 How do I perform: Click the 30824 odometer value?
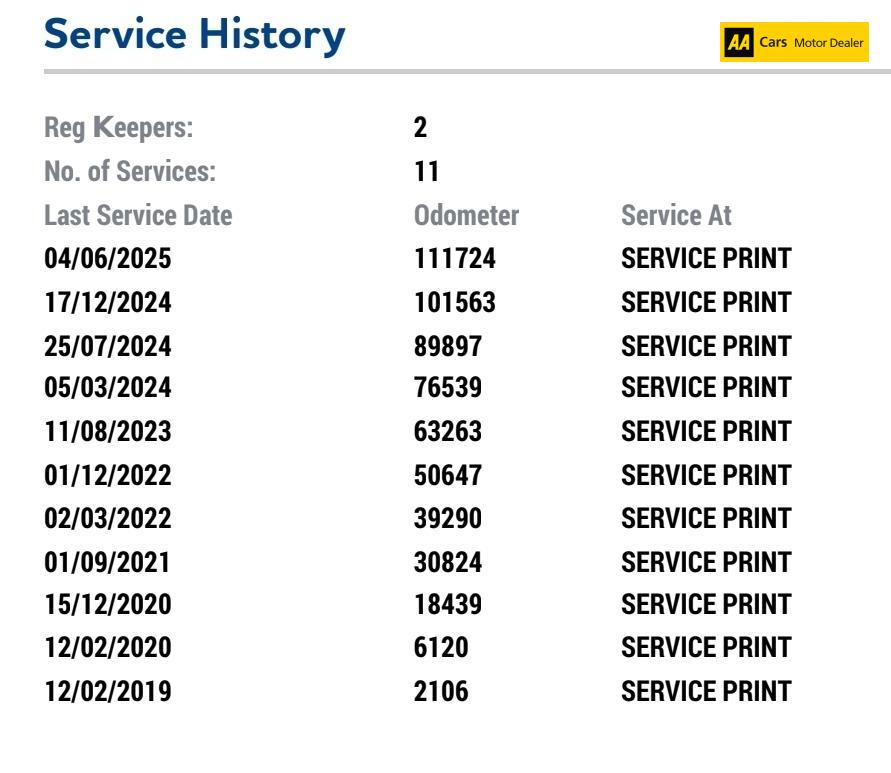pyautogui.click(x=448, y=562)
